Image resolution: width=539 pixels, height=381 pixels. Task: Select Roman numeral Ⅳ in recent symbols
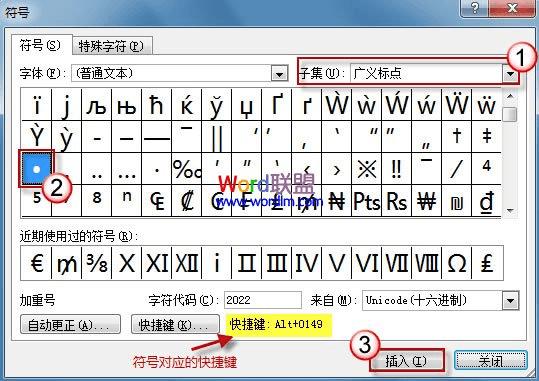click(x=307, y=263)
